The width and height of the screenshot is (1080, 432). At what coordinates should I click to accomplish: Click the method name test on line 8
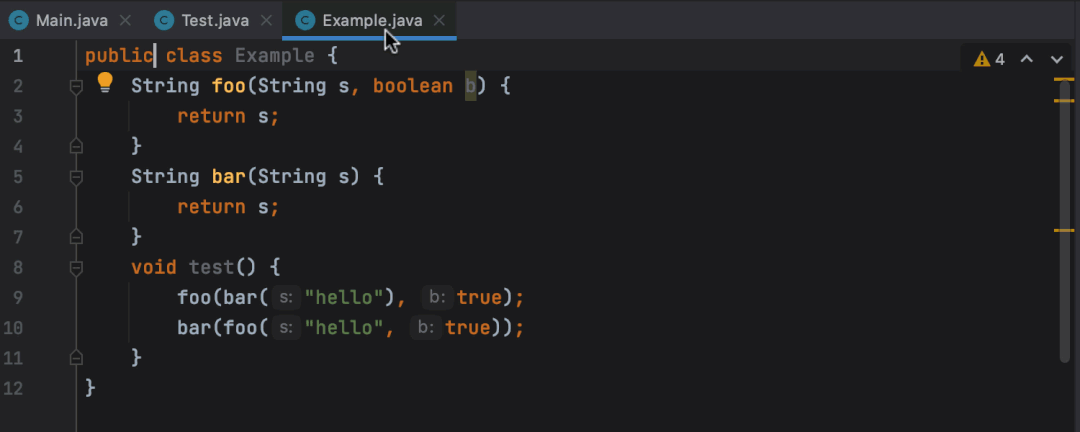point(211,267)
